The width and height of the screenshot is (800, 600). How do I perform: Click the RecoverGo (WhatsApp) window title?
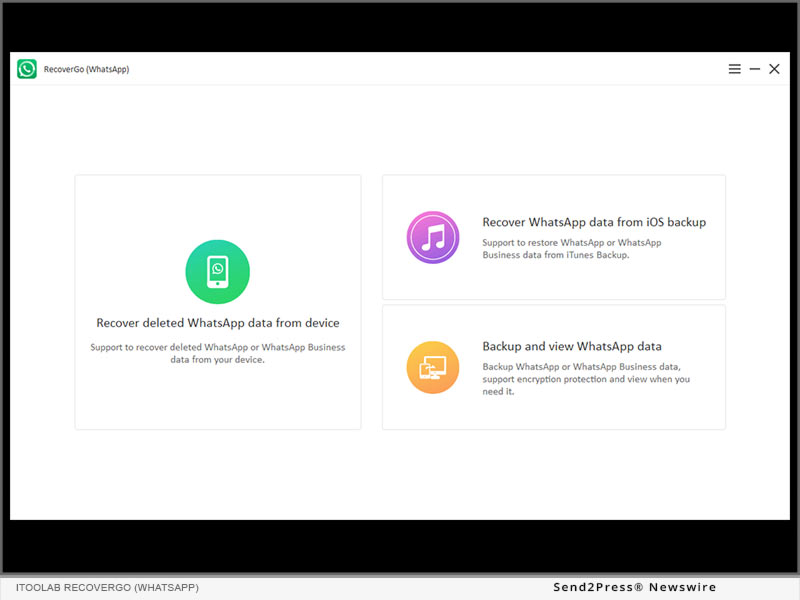pos(86,69)
